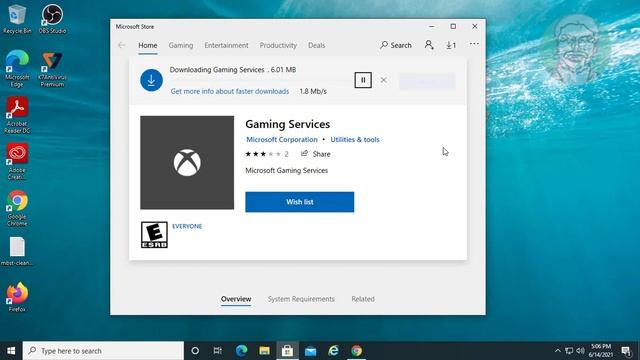This screenshot has width=640, height=360.
Task: Click the taskbar search box
Action: click(103, 351)
